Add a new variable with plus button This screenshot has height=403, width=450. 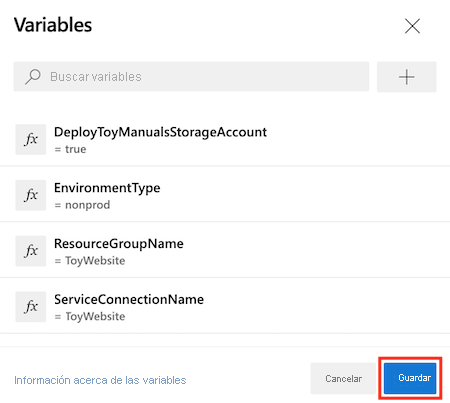point(406,77)
